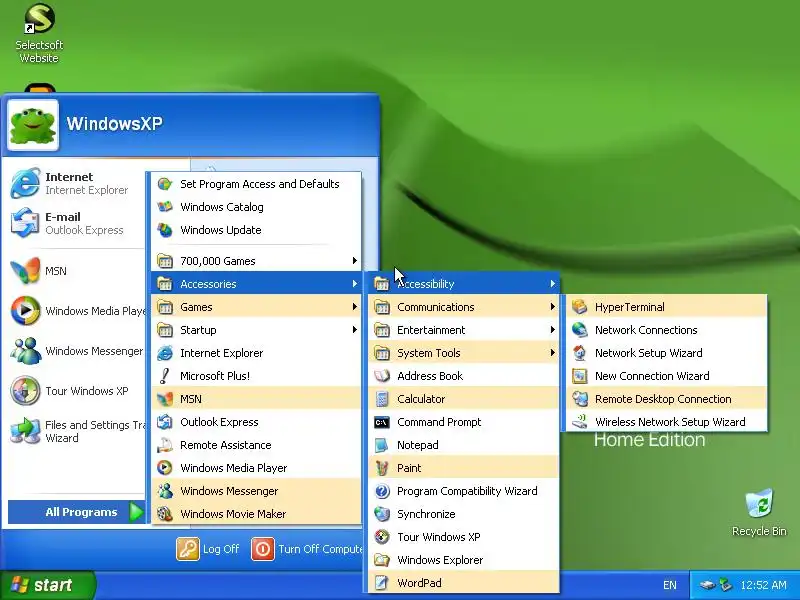The image size is (800, 600).
Task: Open the Address Book icon
Action: [382, 376]
